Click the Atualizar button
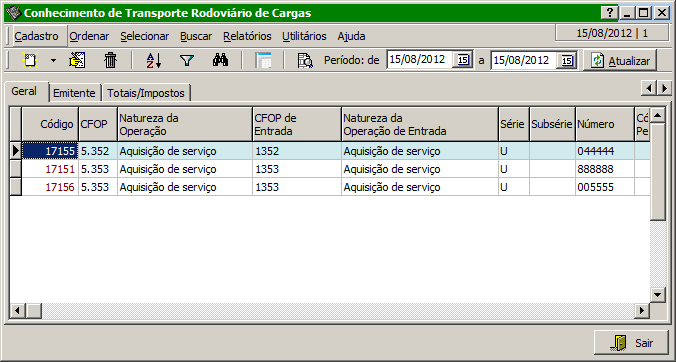The image size is (676, 362). (620, 61)
